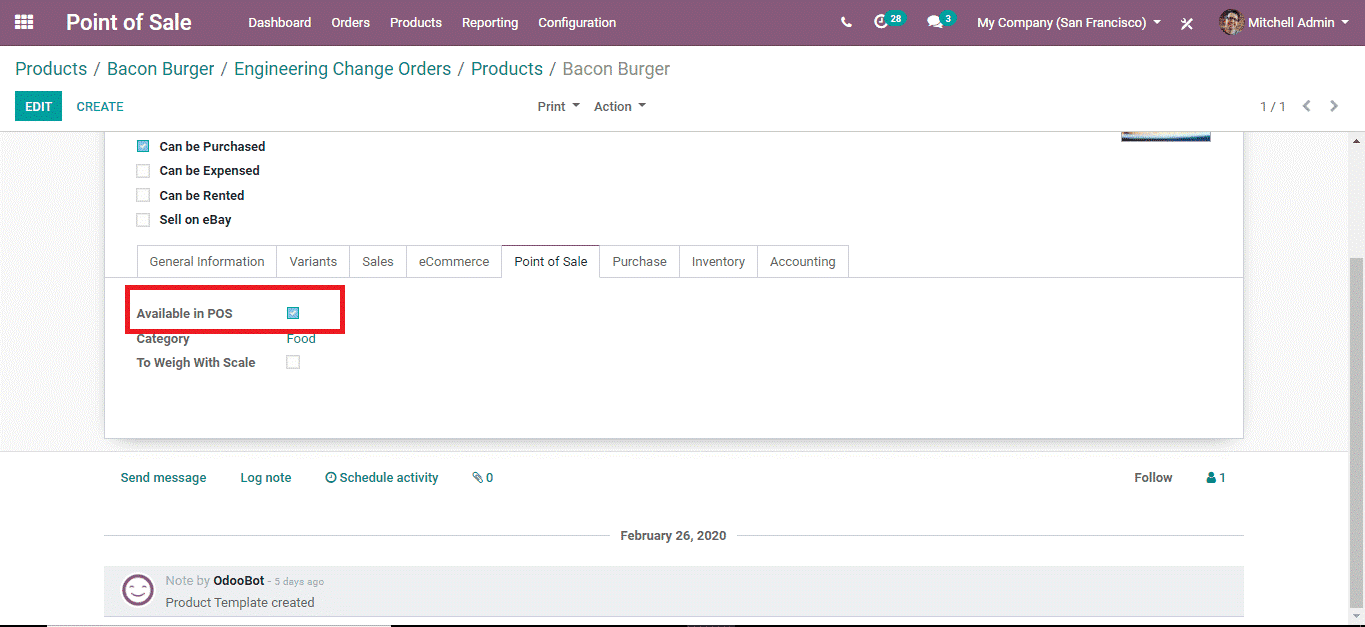This screenshot has height=627, width=1365.
Task: Expand the Action dropdown
Action: (x=620, y=106)
